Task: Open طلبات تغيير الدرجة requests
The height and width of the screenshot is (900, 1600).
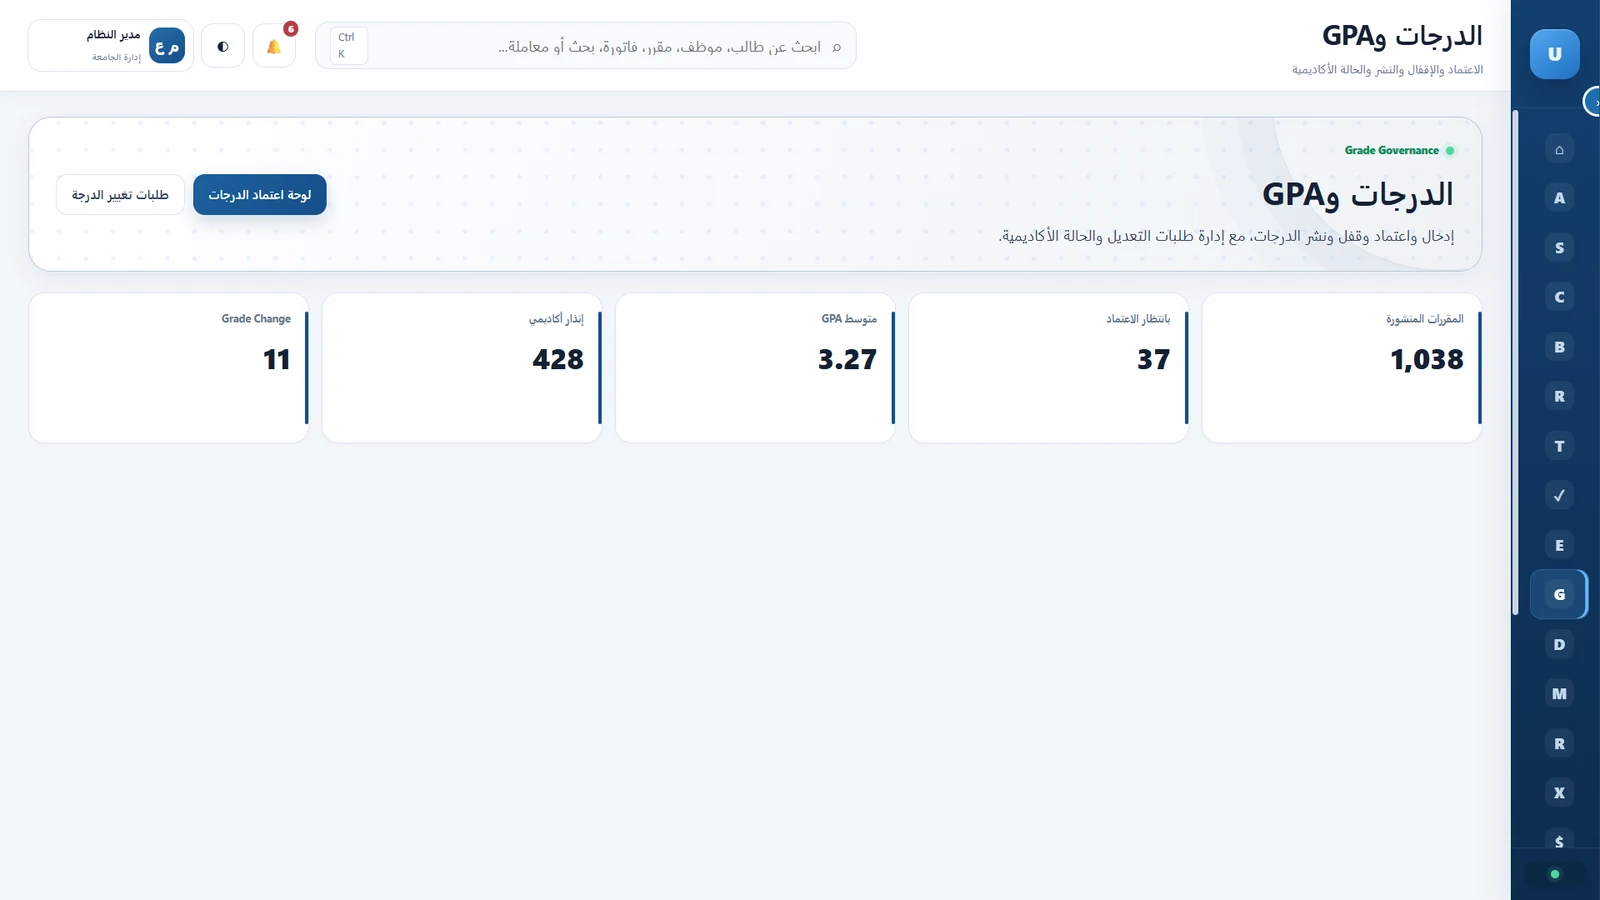Action: click(x=120, y=195)
